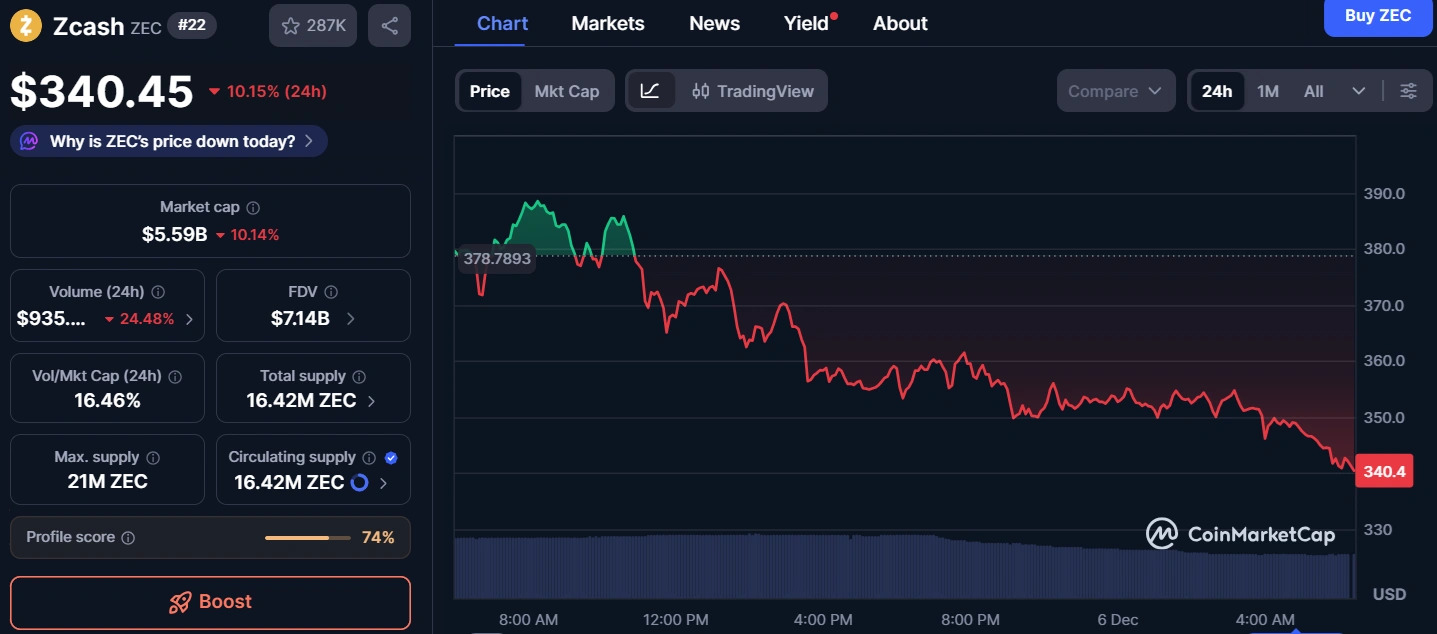
Task: Click the Profile score progress bar
Action: click(307, 537)
